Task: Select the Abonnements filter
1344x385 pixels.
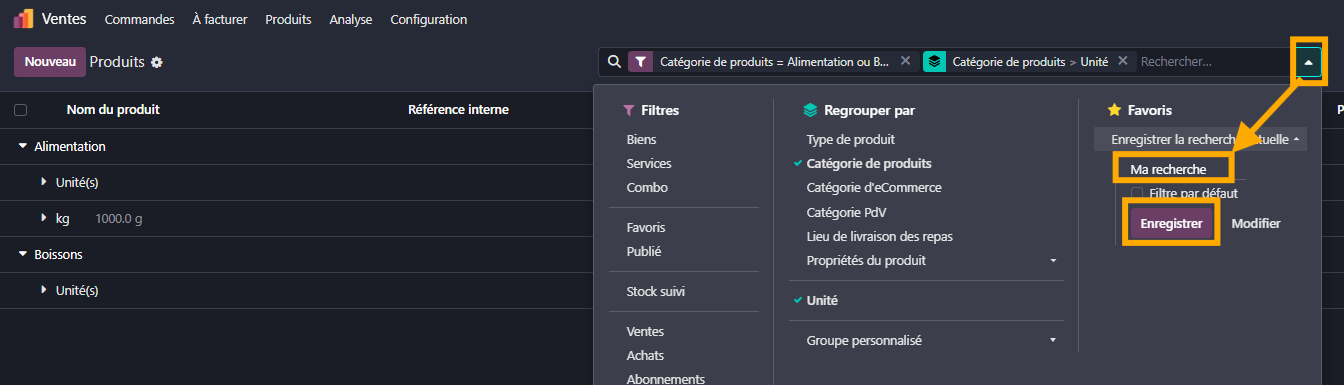Action: 666,379
